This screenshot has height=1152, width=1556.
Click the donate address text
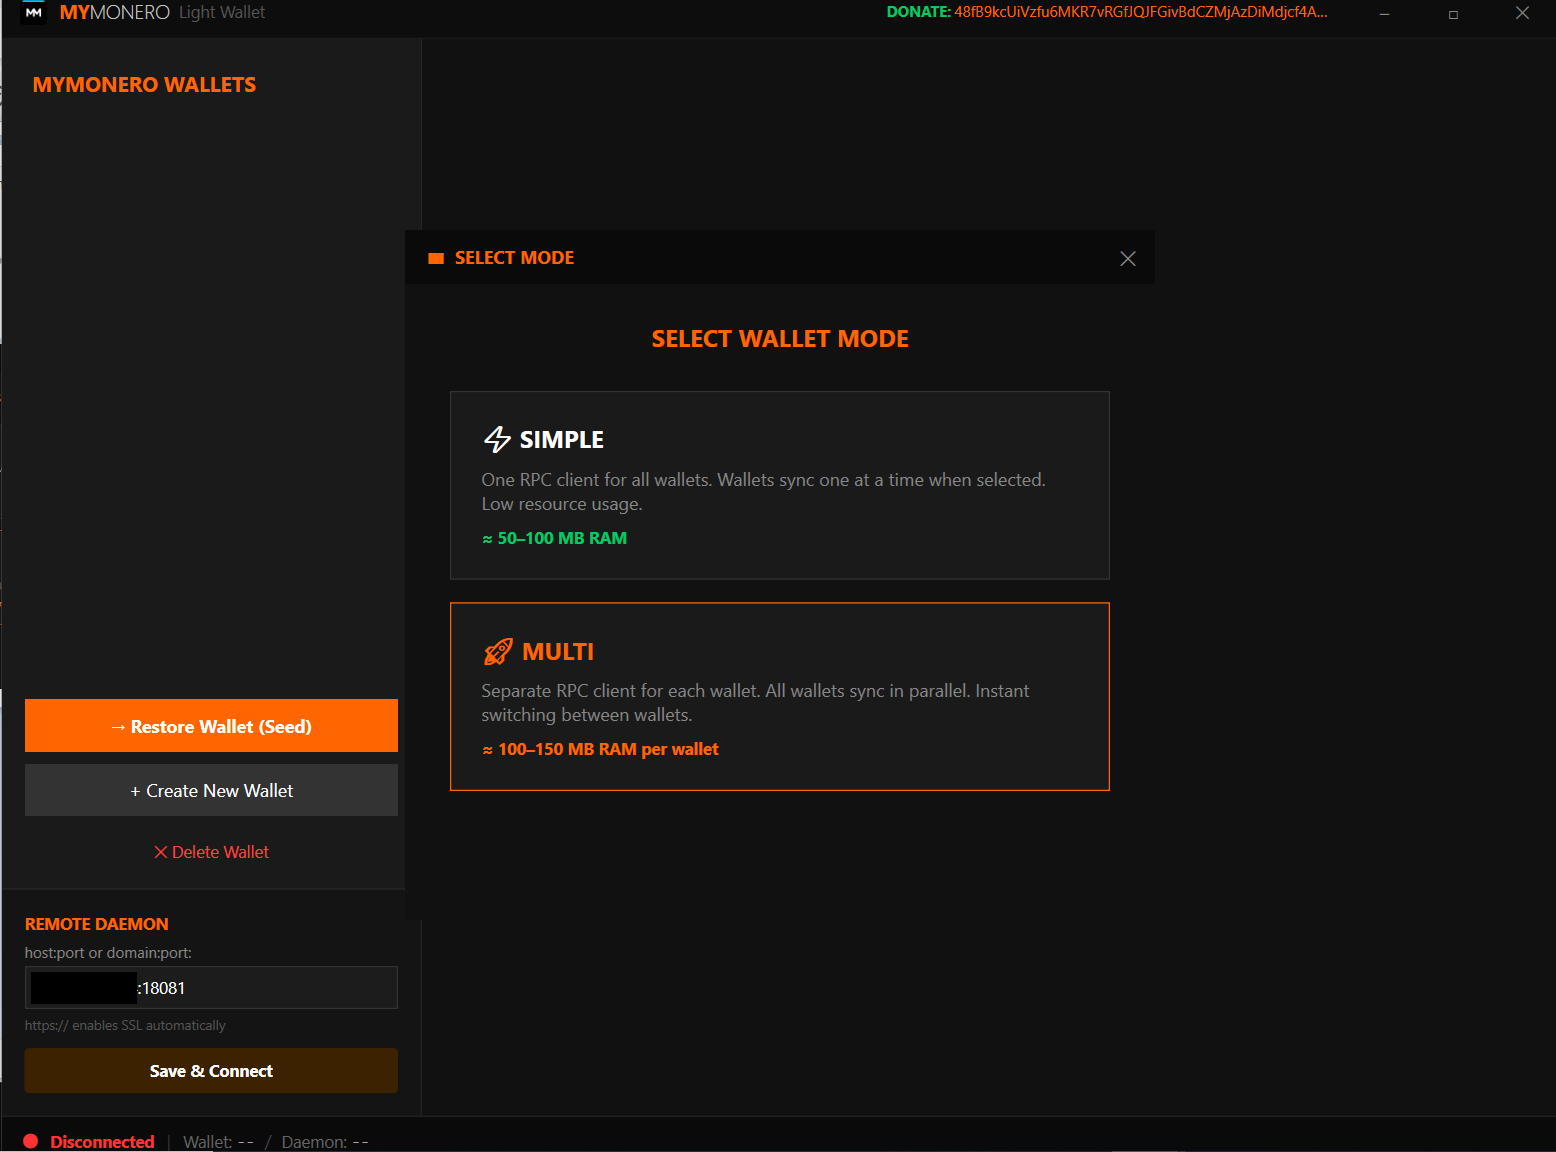(1141, 12)
